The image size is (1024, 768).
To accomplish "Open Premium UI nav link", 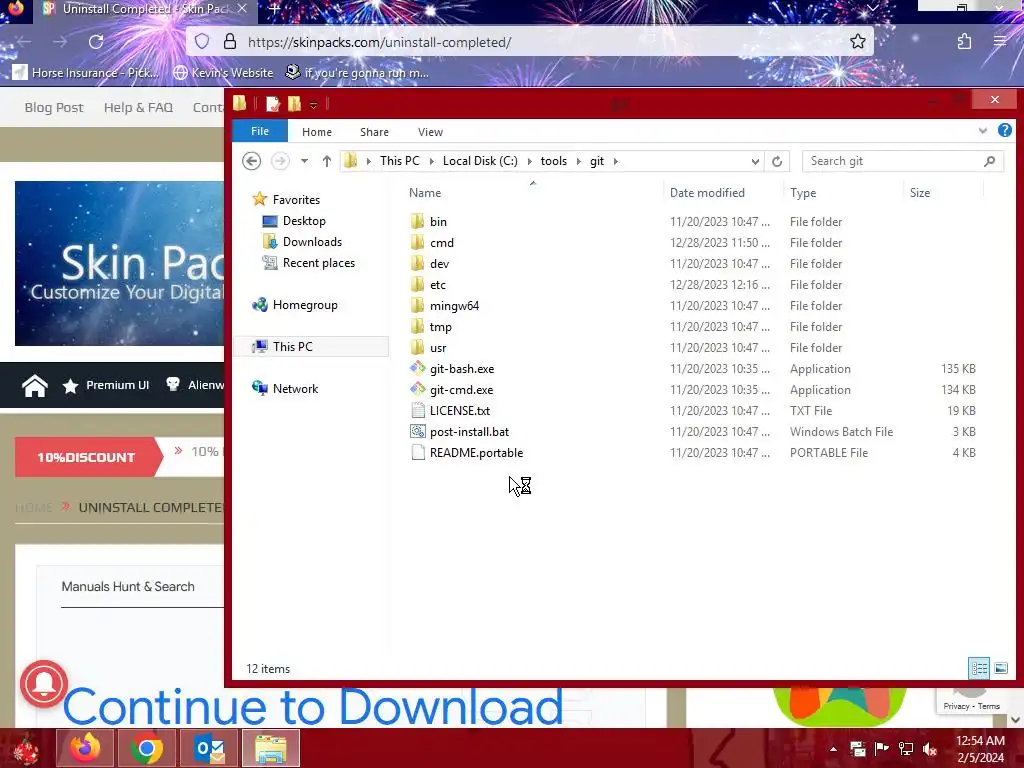I will (x=107, y=385).
